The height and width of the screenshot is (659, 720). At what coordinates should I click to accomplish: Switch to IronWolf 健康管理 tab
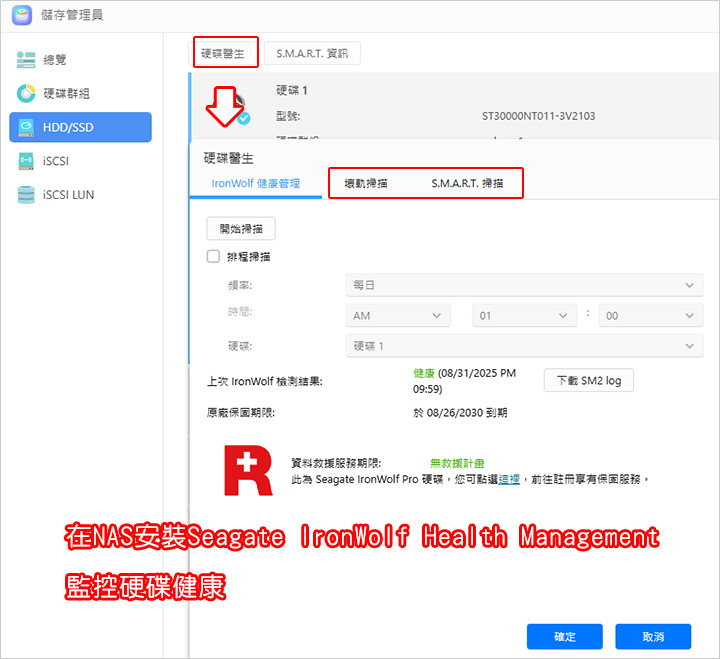[x=256, y=184]
